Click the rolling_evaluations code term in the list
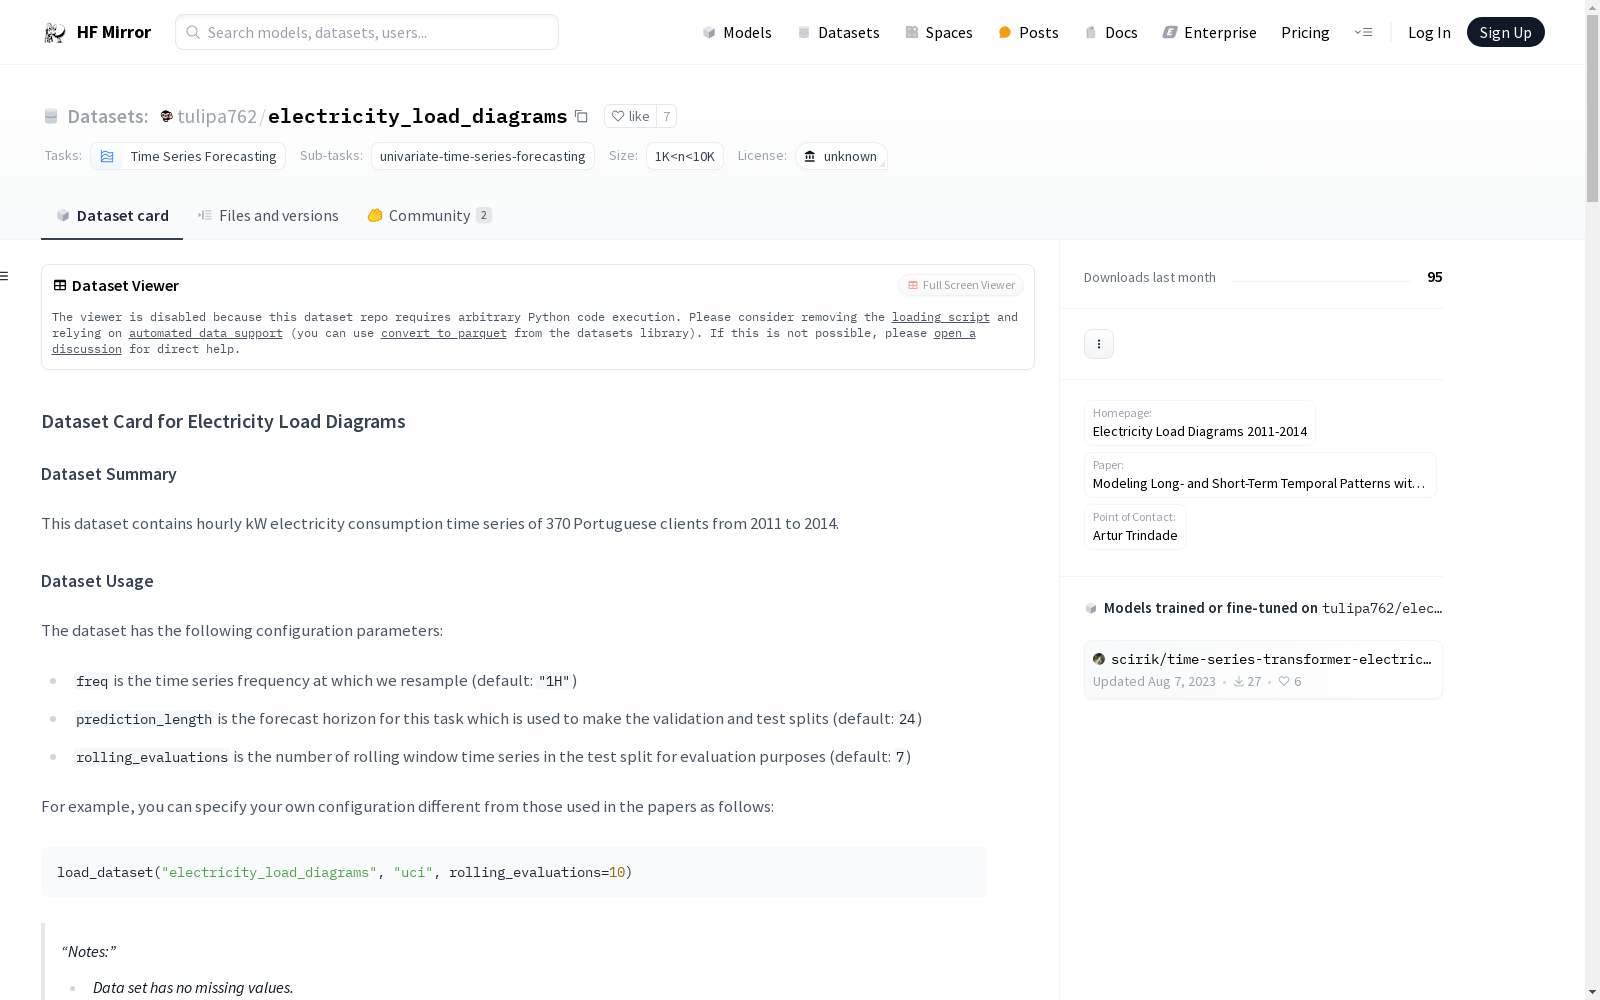This screenshot has width=1600, height=1000. tap(152, 757)
